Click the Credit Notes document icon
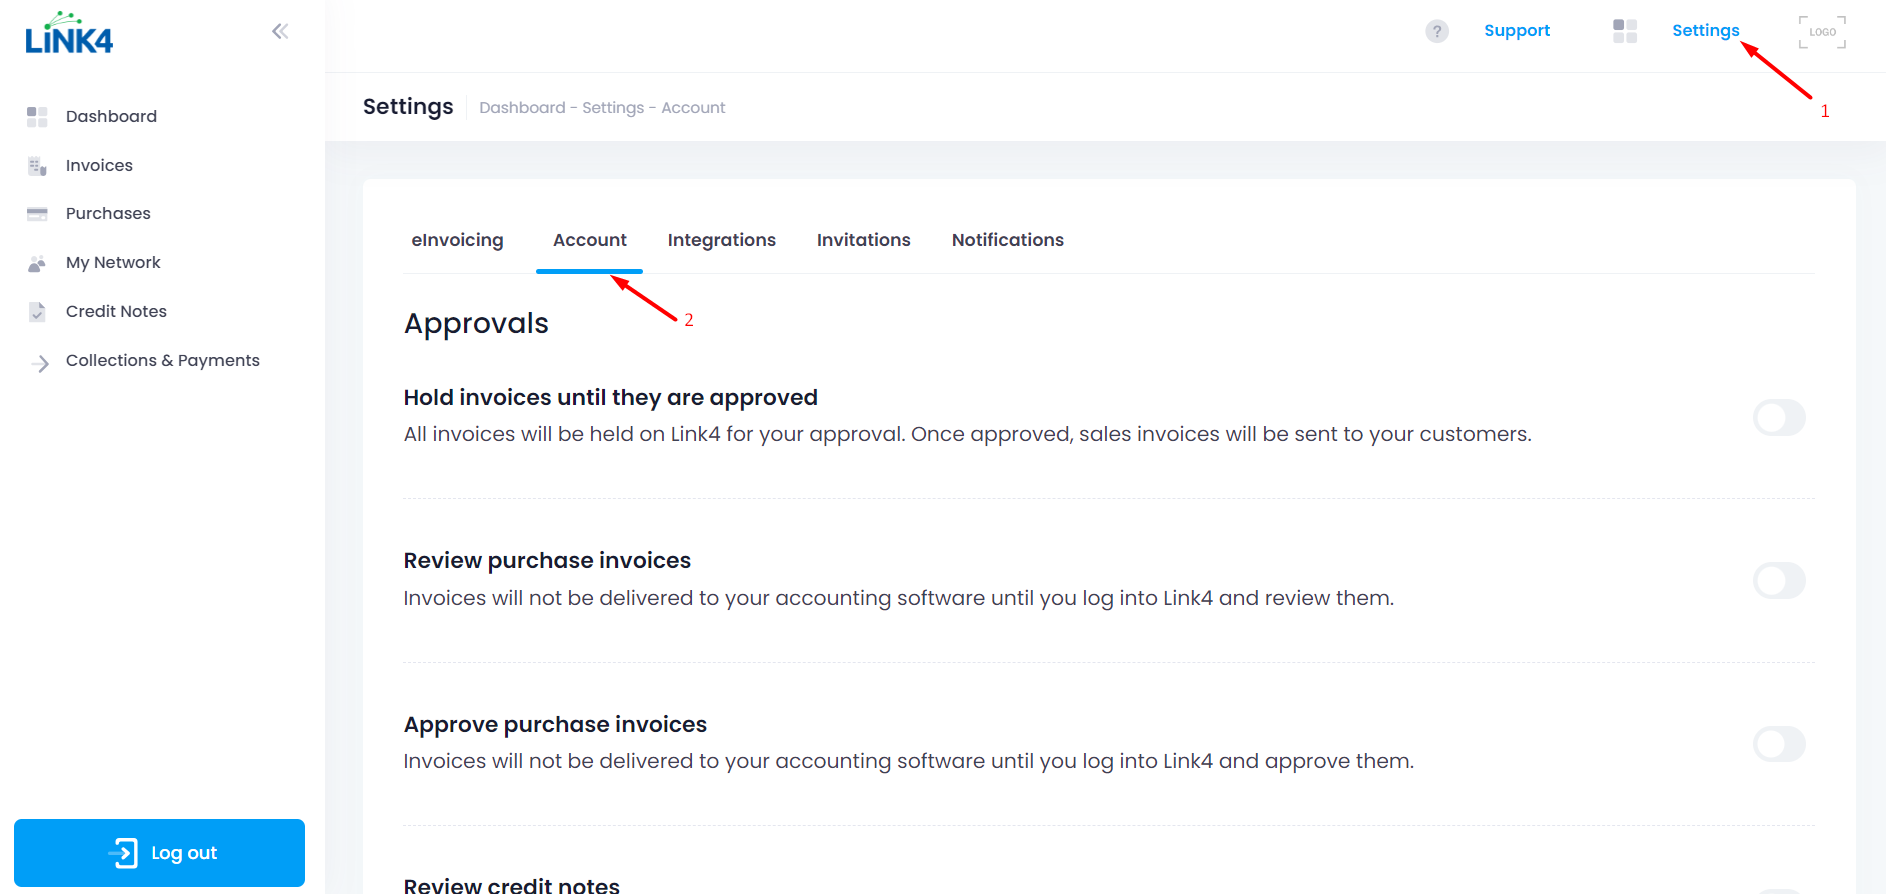Image resolution: width=1886 pixels, height=894 pixels. point(37,312)
